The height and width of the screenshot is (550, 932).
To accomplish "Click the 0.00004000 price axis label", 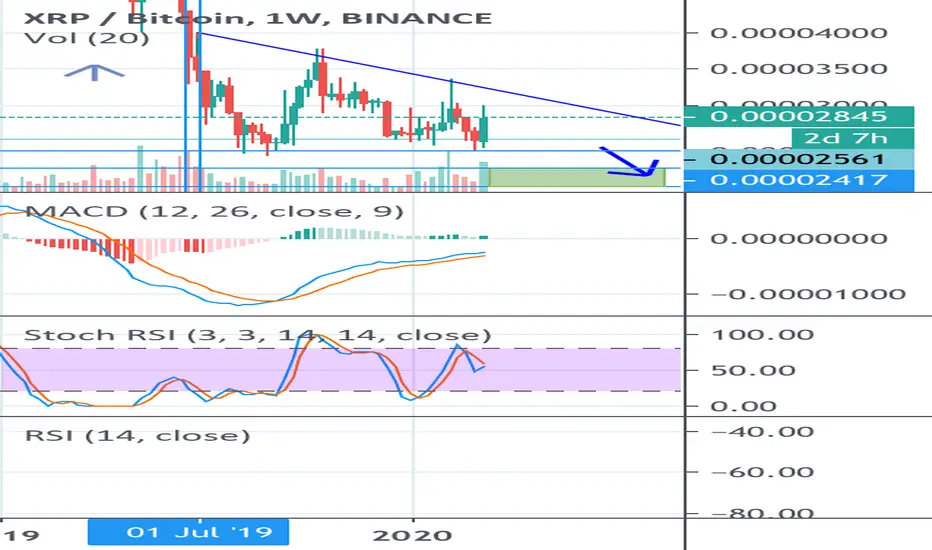I will [799, 33].
